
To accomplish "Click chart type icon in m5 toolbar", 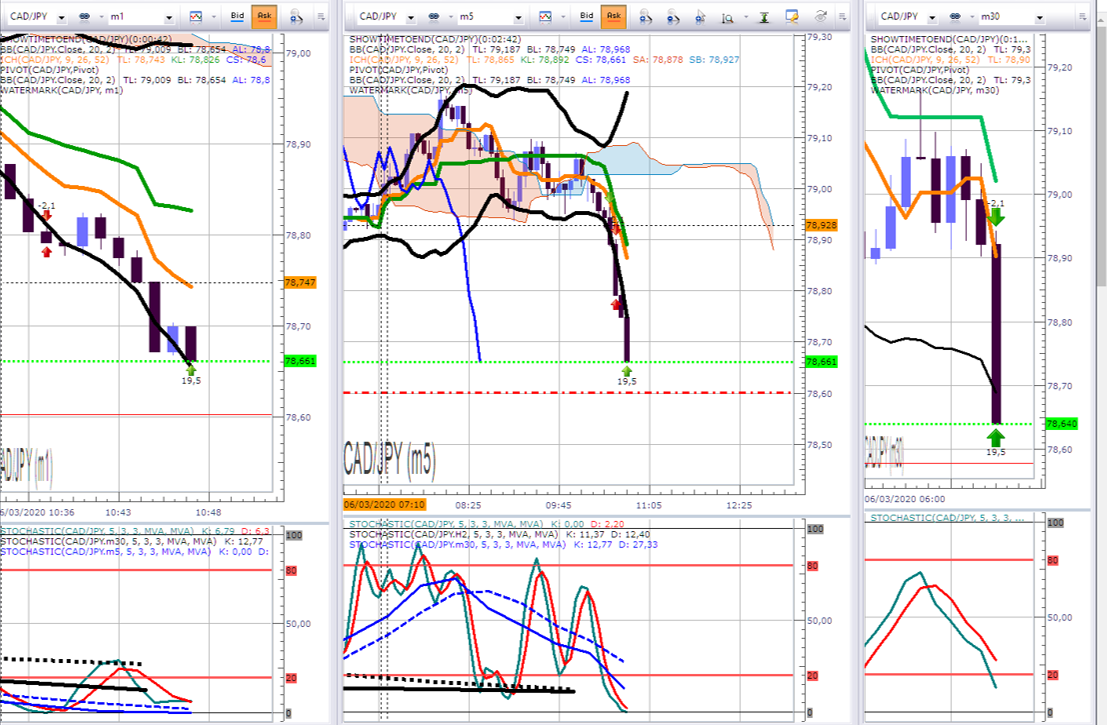I will point(546,16).
